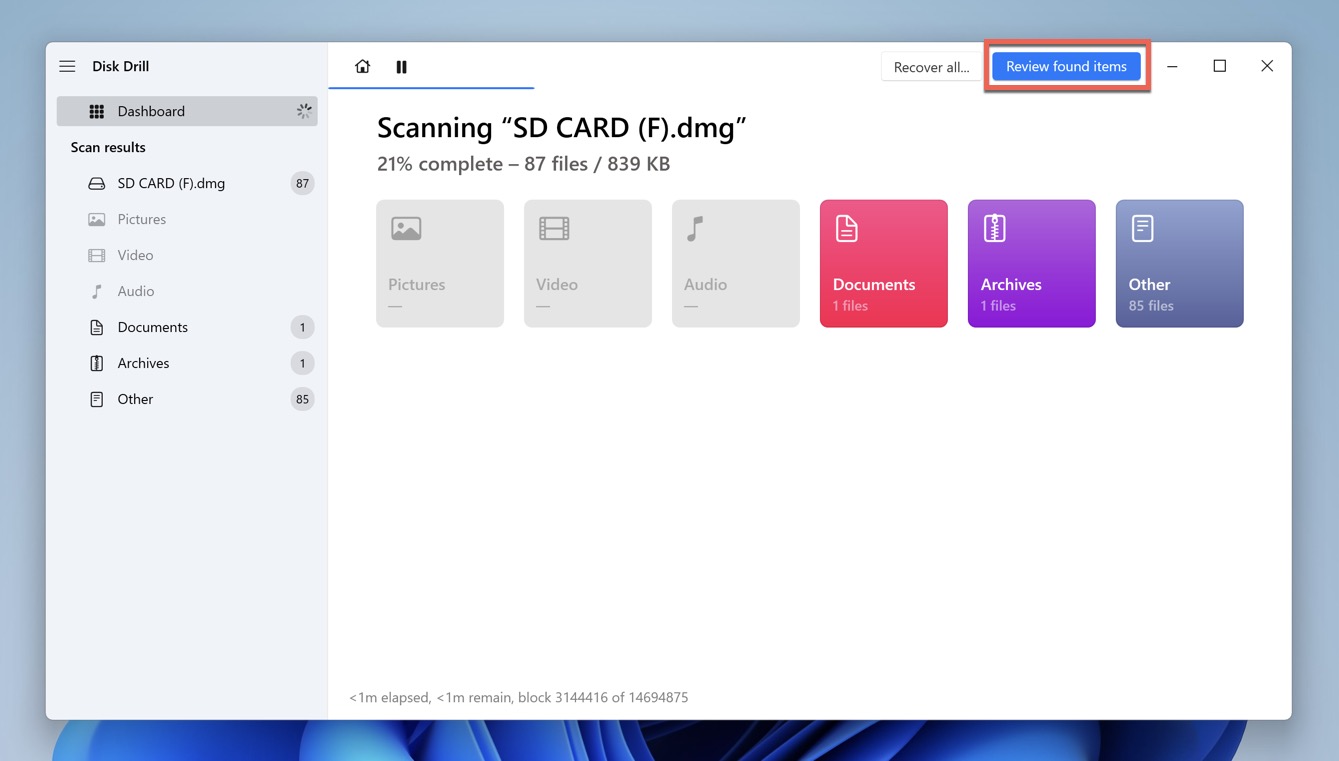Open Video in sidebar
The width and height of the screenshot is (1339, 761).
(187, 255)
